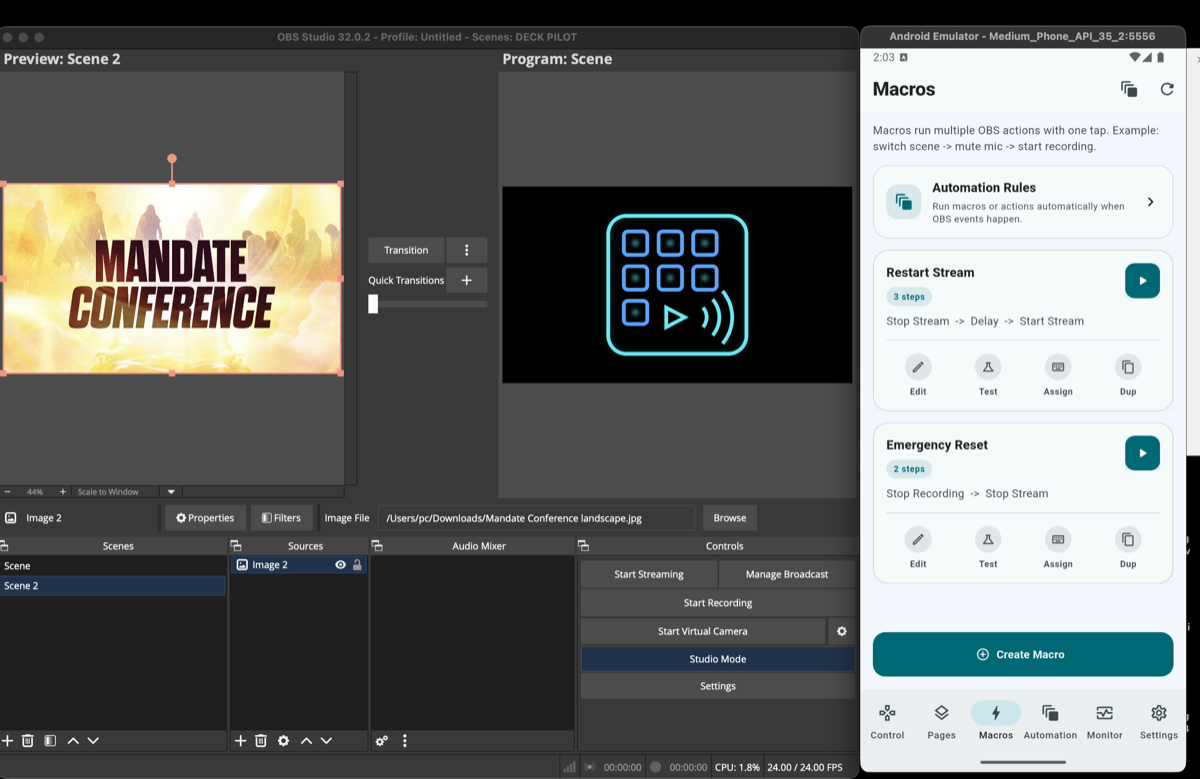Toggle visibility of Image 2 source
Viewport: 1200px width, 779px height.
[340, 564]
